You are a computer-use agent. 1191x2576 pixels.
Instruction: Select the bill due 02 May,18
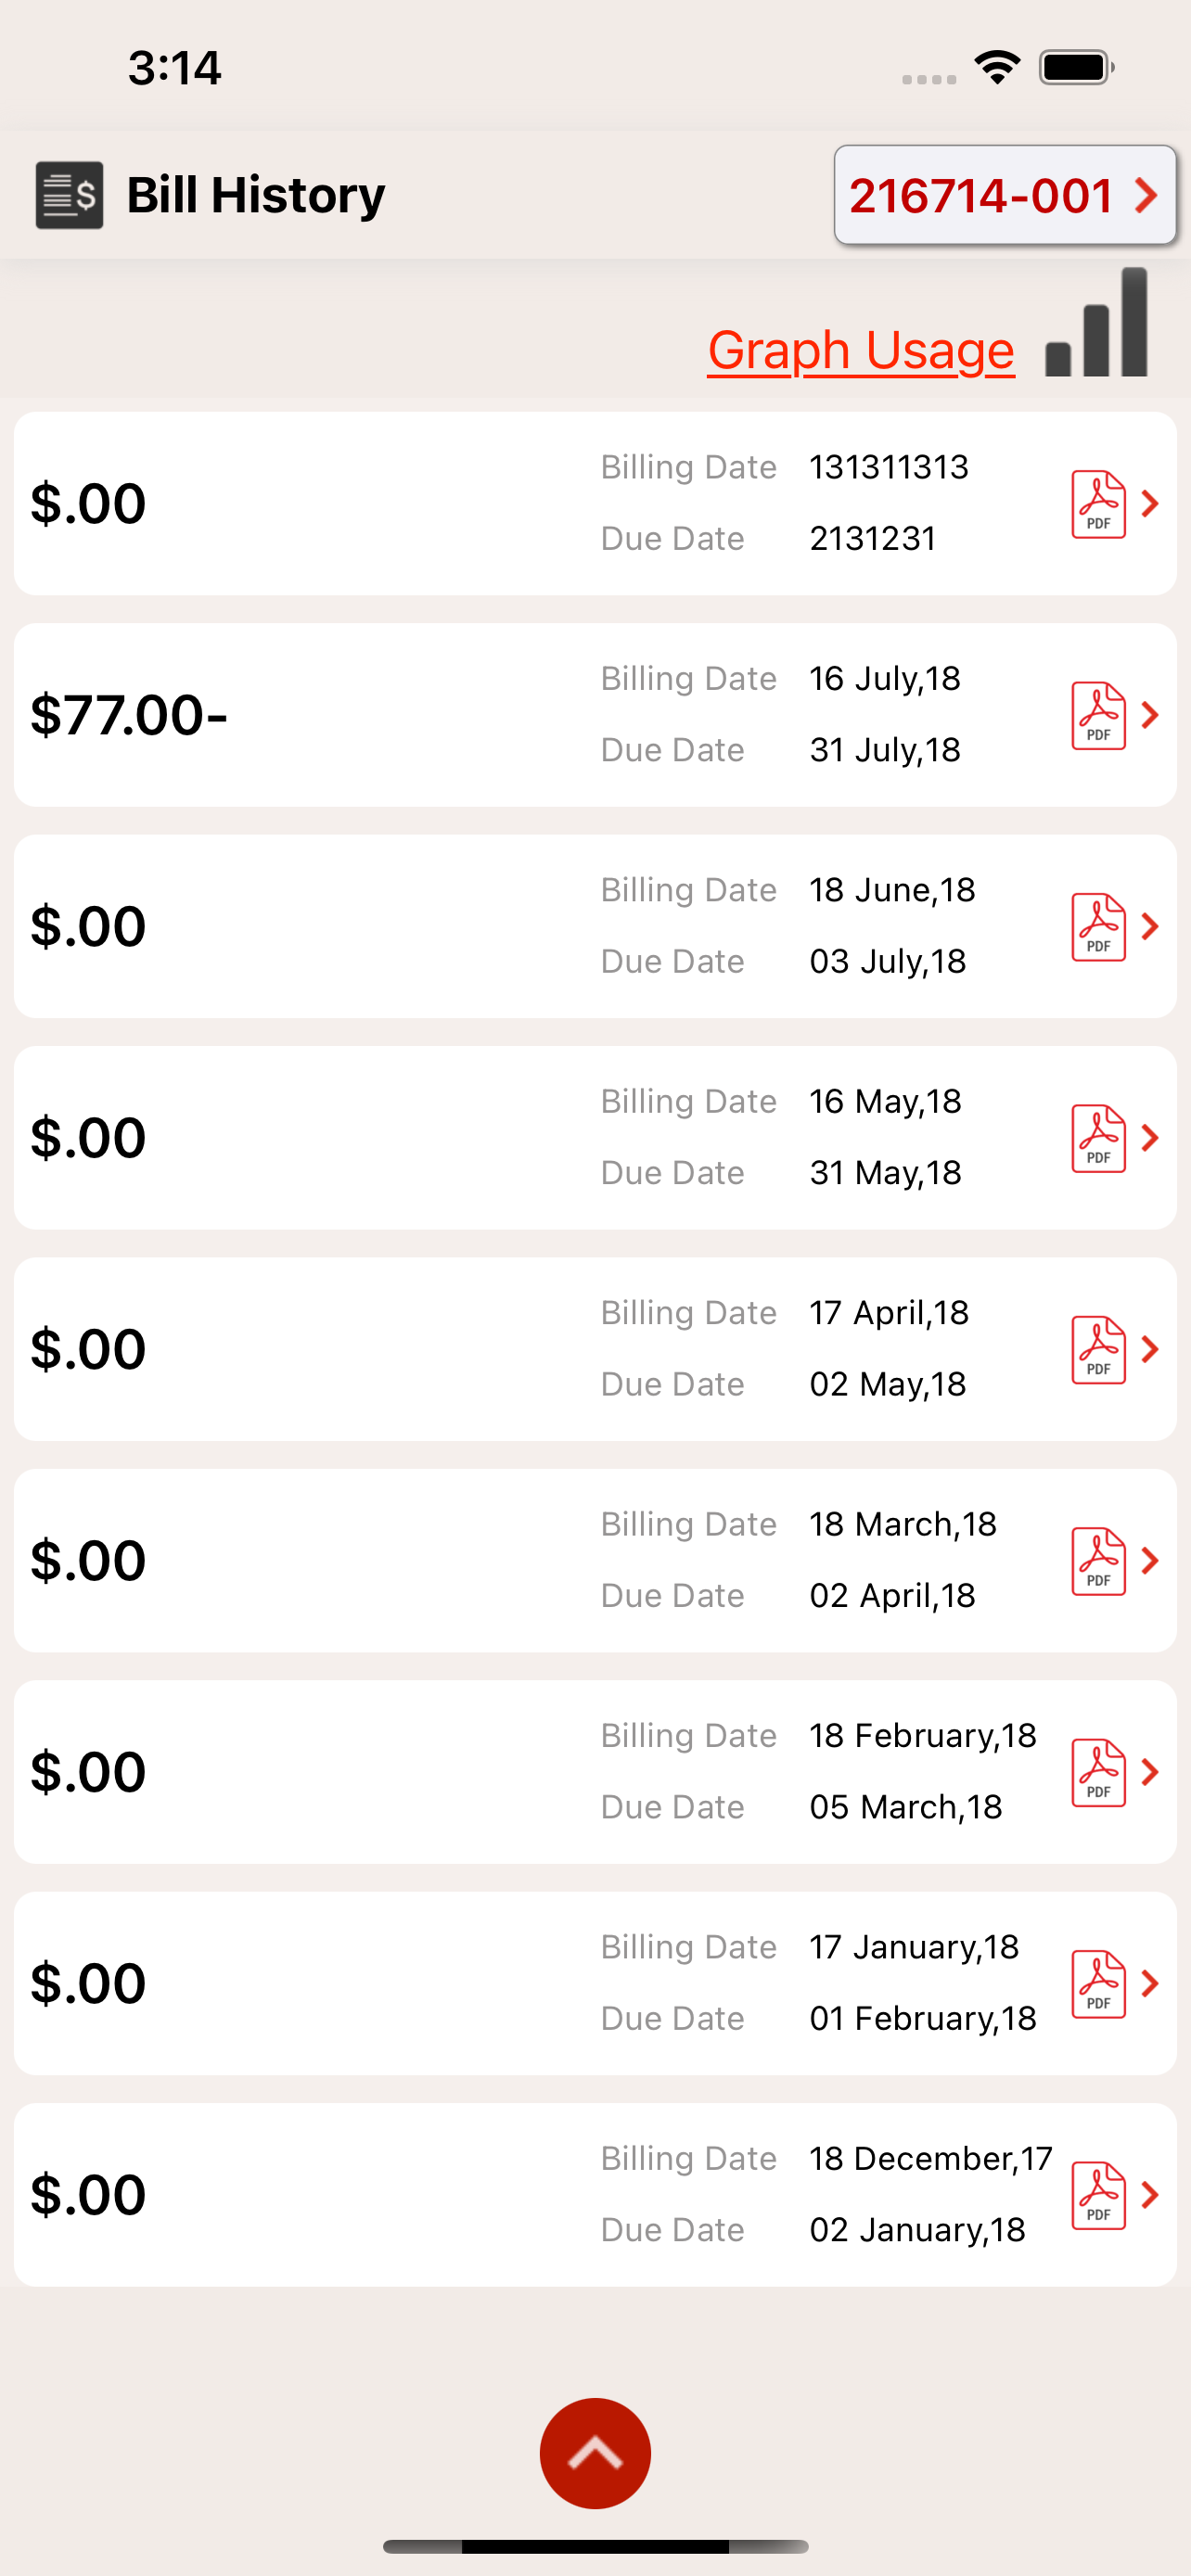coord(595,1350)
